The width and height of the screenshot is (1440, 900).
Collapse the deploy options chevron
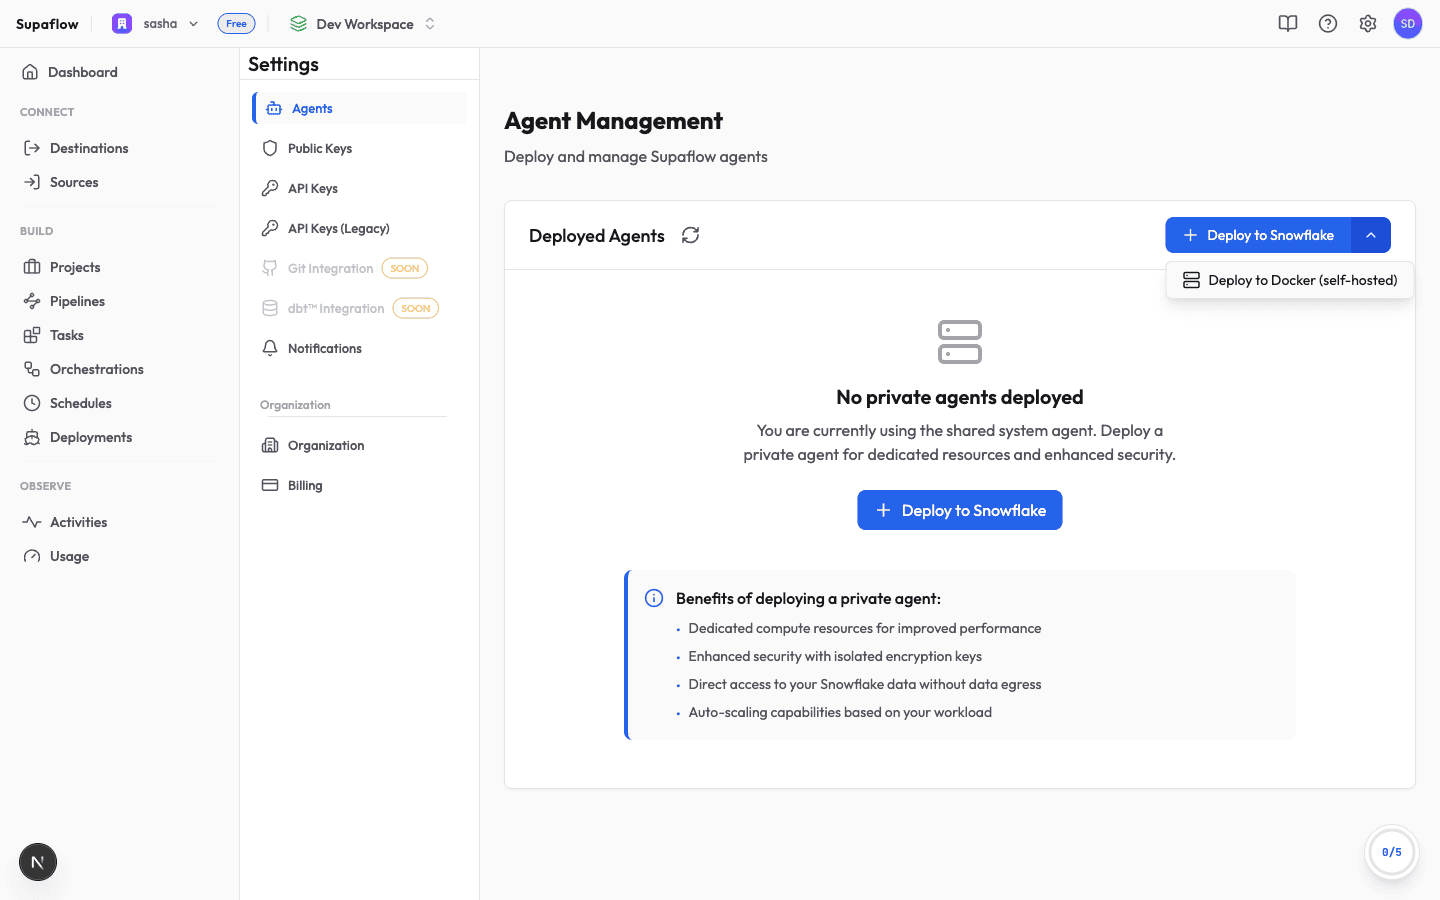(1371, 235)
